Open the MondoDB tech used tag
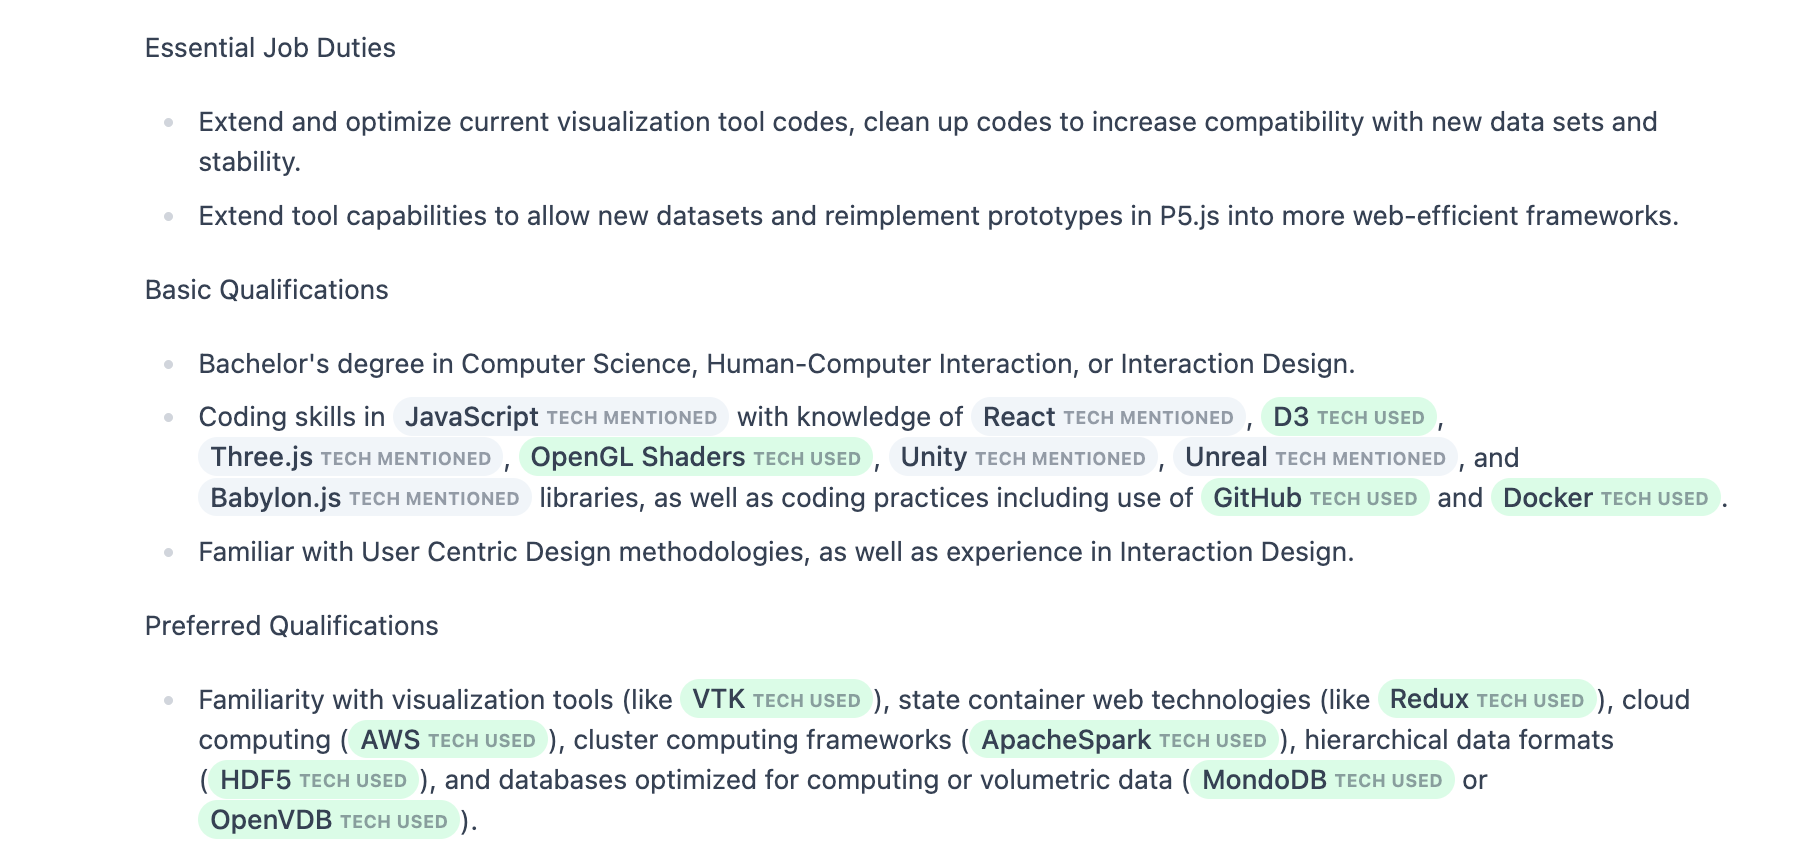The width and height of the screenshot is (1806, 850). [1321, 780]
